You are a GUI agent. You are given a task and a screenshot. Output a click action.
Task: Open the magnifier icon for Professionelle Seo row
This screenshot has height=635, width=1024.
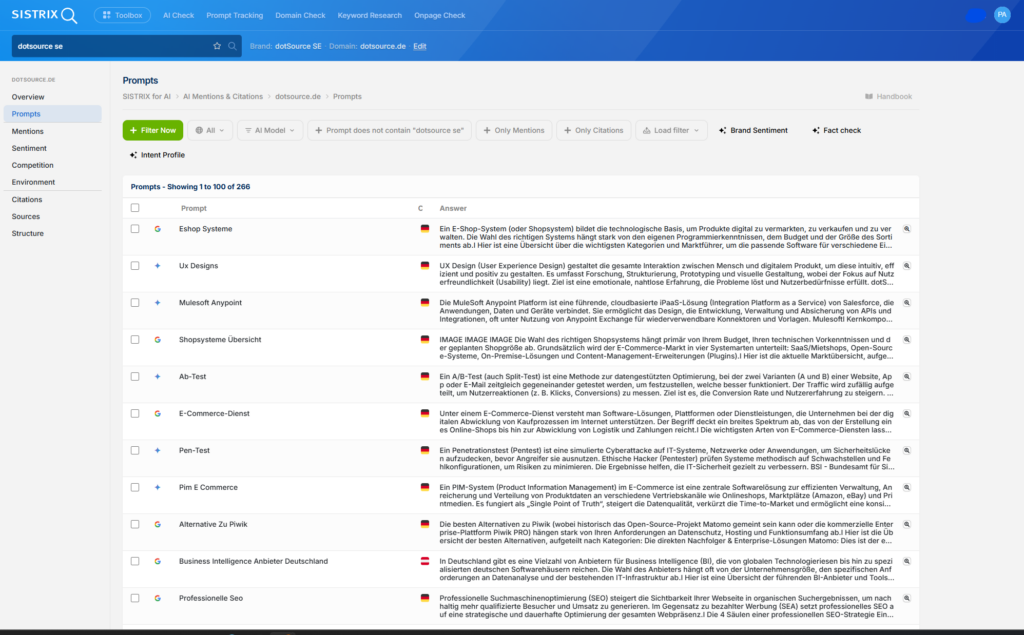coord(906,598)
